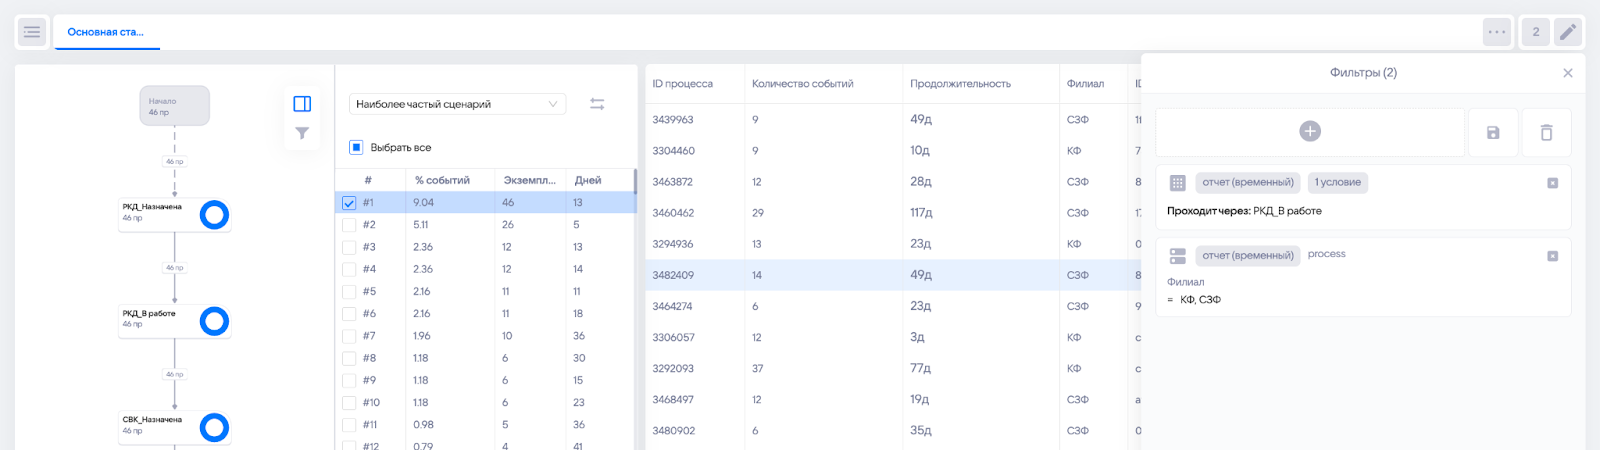
Task: Click the funnel filter icon beside graph
Action: click(x=302, y=133)
